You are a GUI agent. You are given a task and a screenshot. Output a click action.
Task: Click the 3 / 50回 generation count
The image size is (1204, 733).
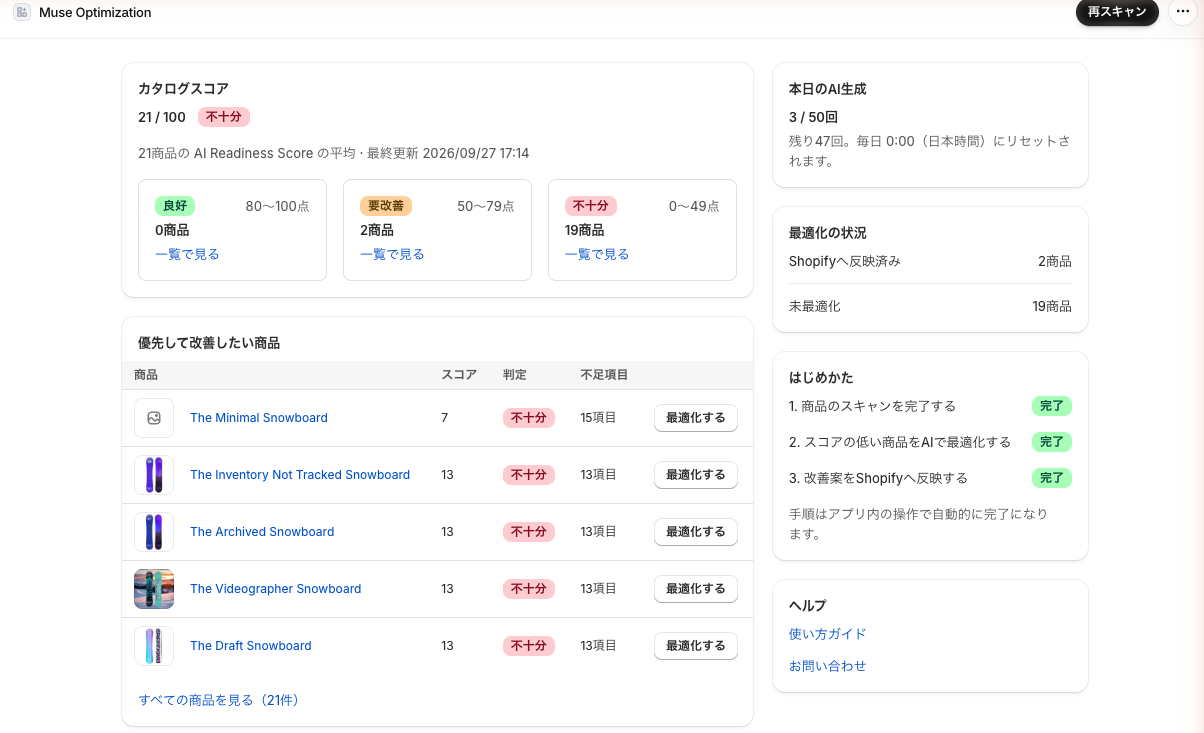[x=813, y=117]
